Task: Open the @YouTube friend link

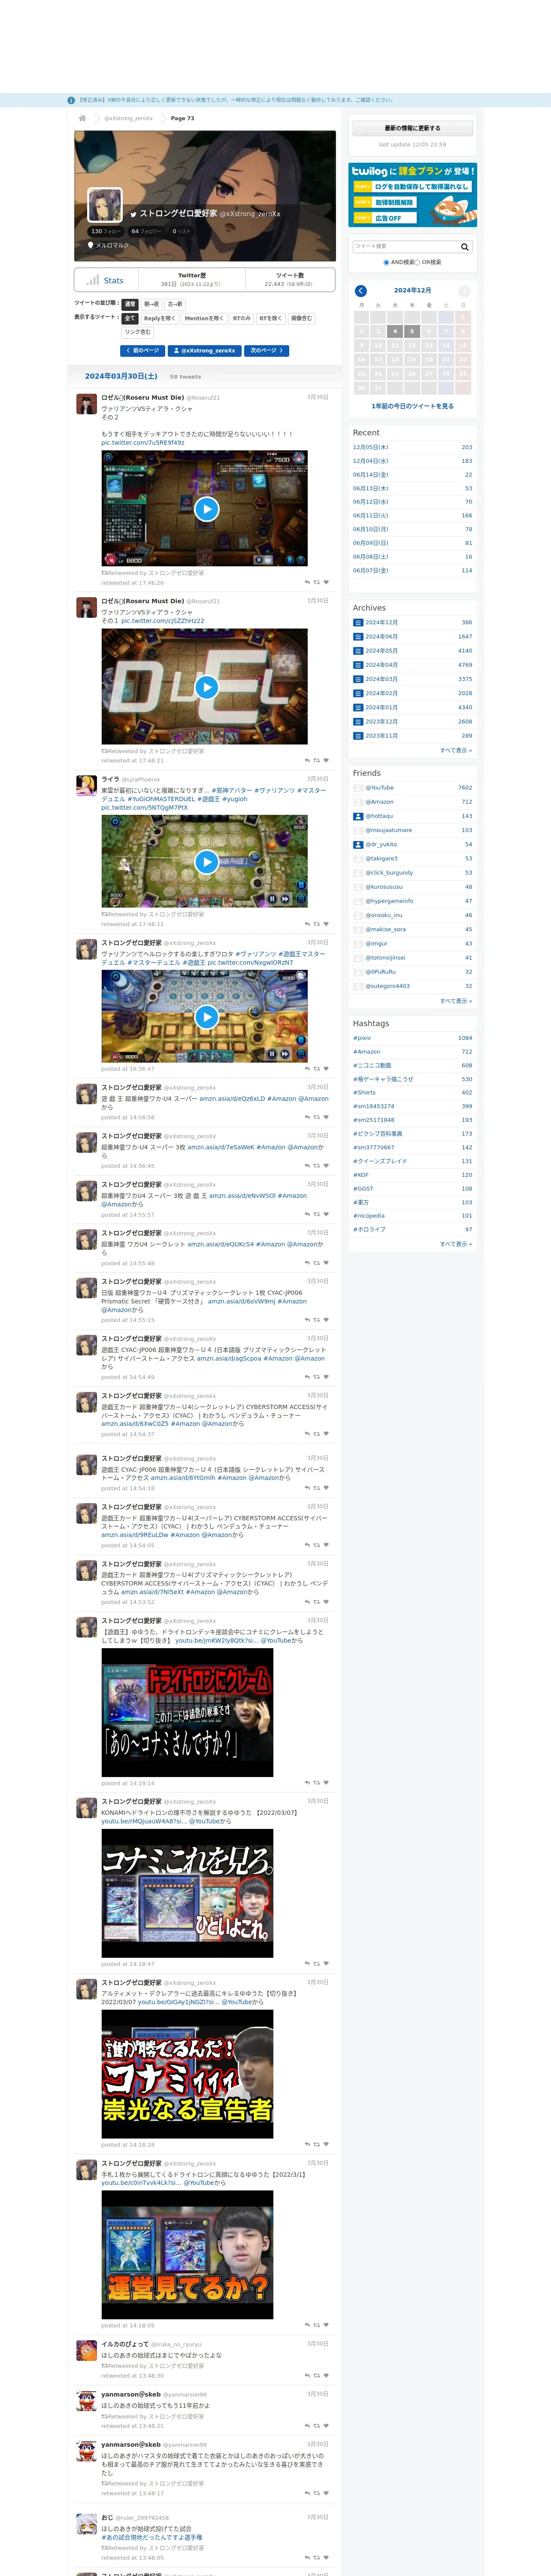Action: pyautogui.click(x=380, y=788)
